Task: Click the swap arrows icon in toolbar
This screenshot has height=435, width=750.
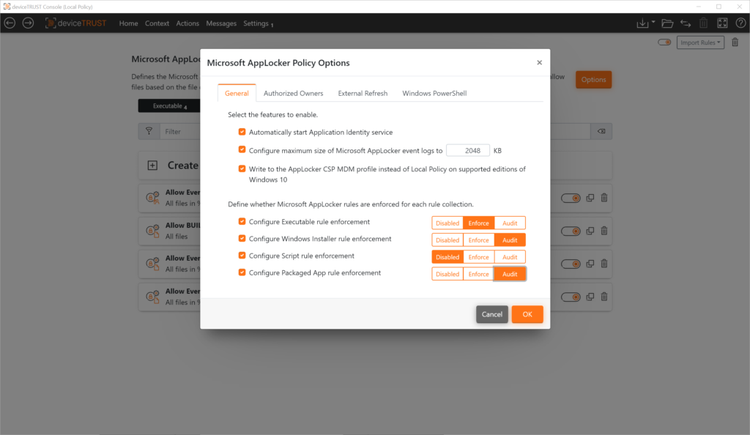Action: (x=685, y=23)
